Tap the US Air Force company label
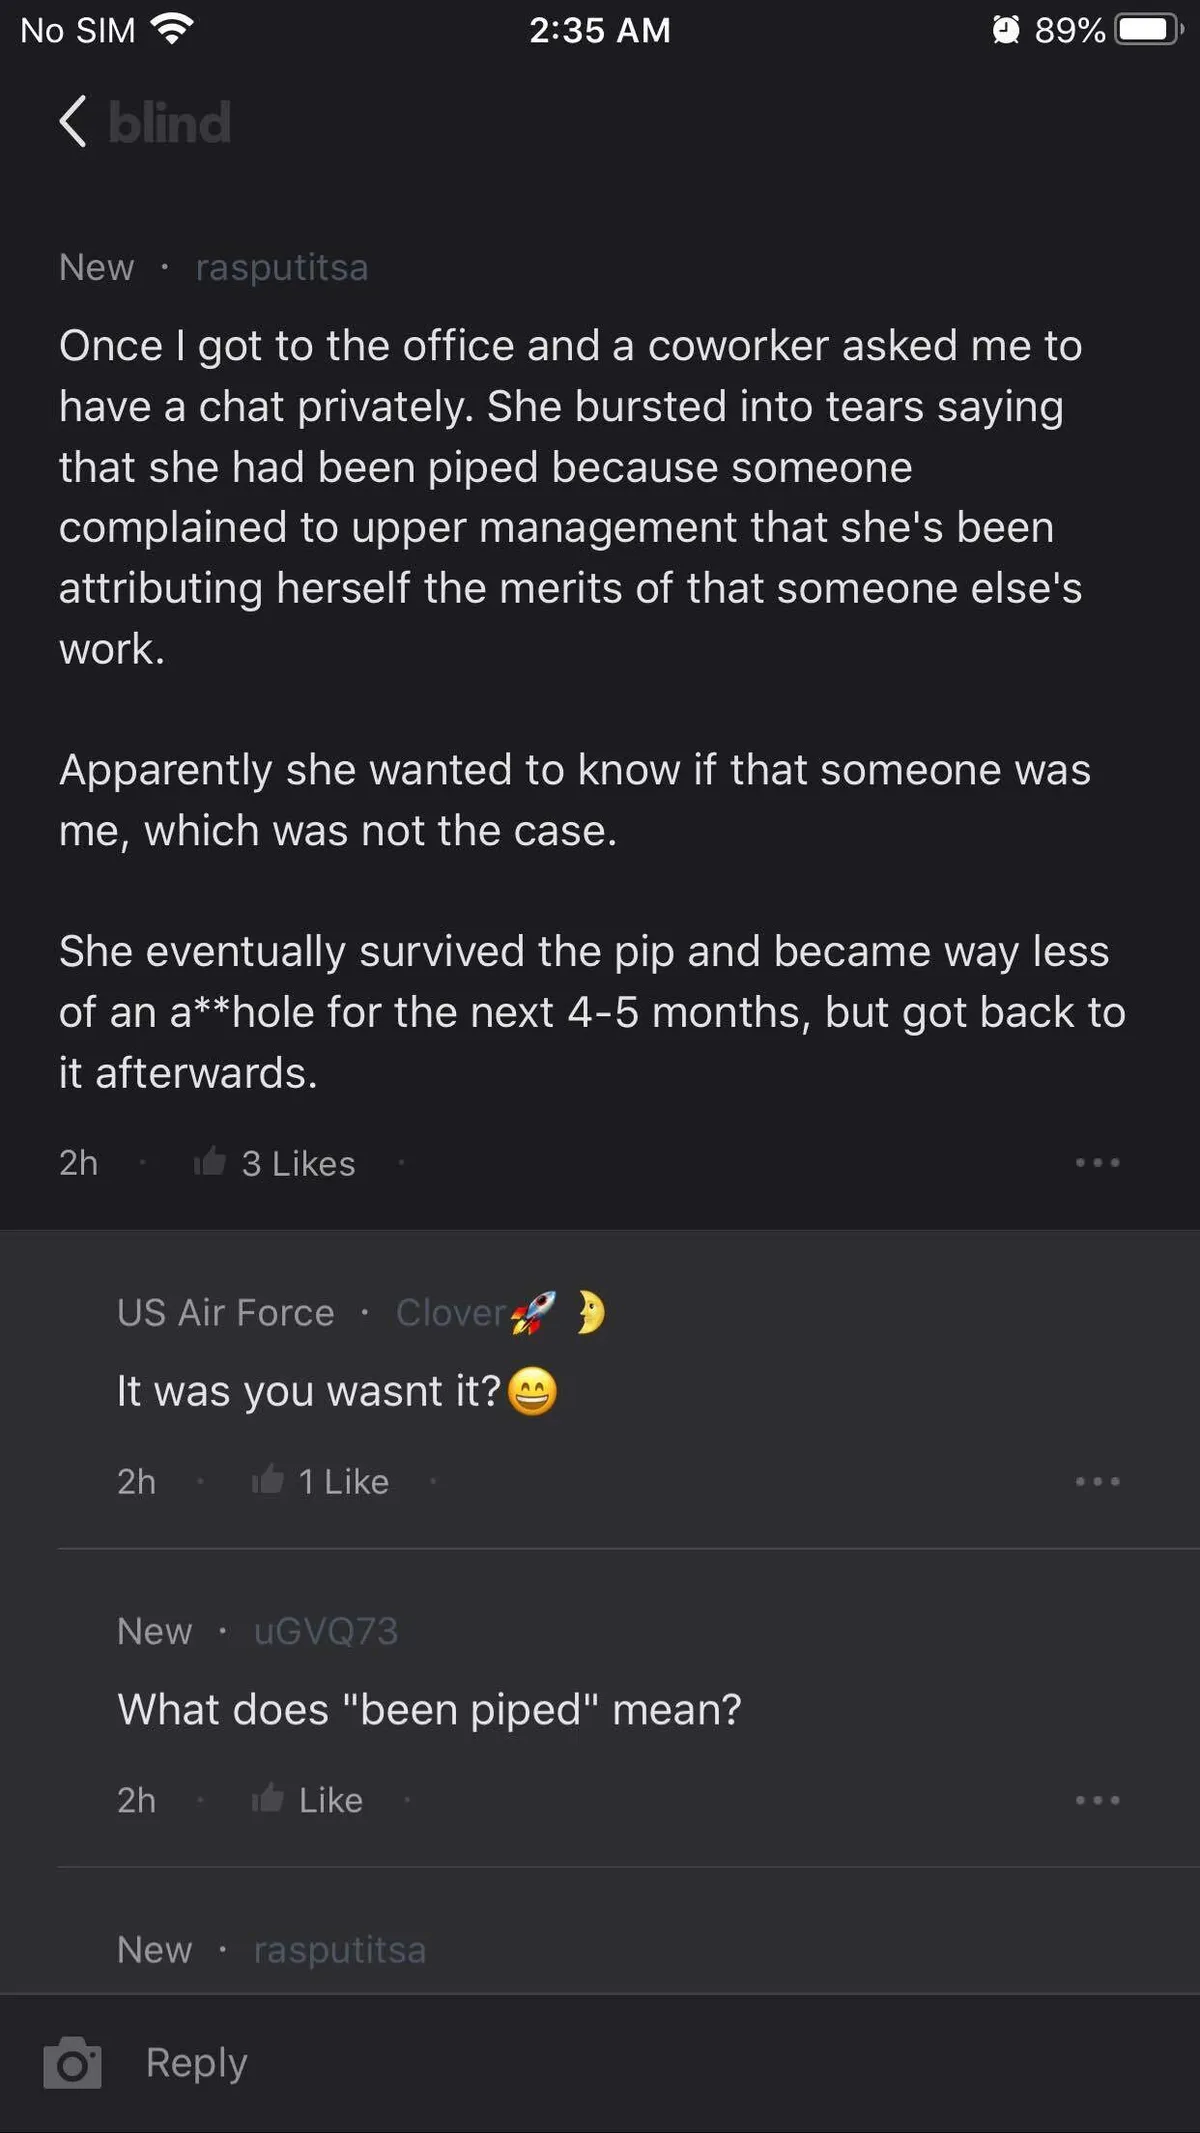 (226, 1313)
